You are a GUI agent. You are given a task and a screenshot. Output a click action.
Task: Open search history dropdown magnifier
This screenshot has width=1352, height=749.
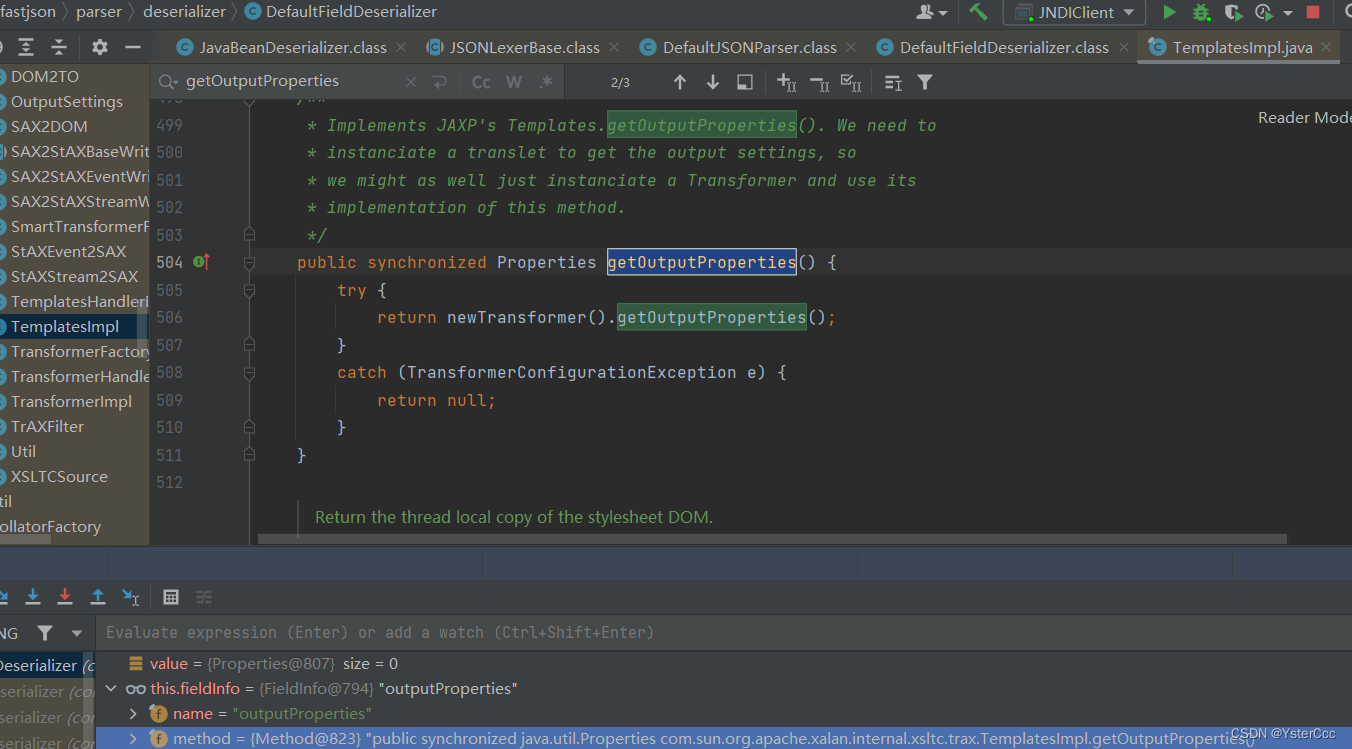pyautogui.click(x=169, y=82)
